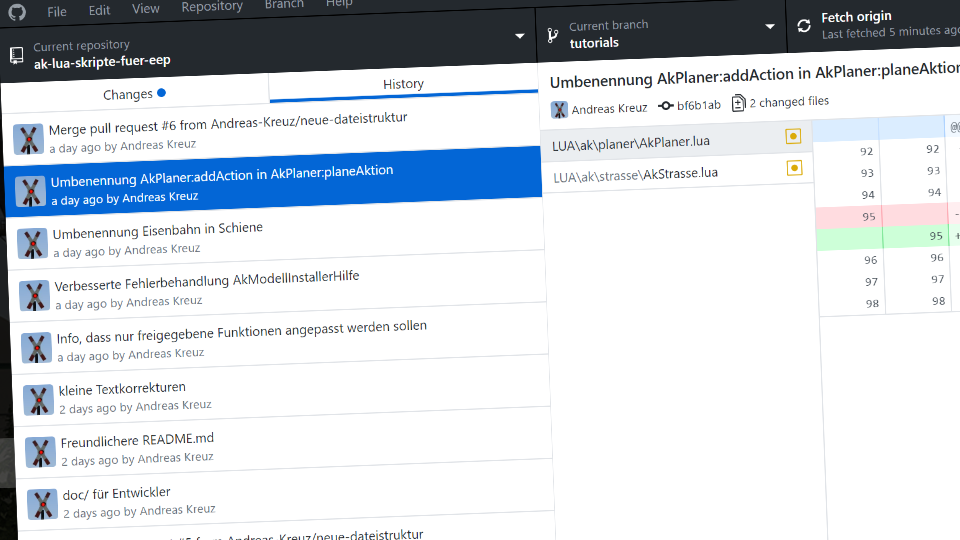Click the repository icon beside Current repository
Viewport: 960px width, 540px height.
[16, 55]
